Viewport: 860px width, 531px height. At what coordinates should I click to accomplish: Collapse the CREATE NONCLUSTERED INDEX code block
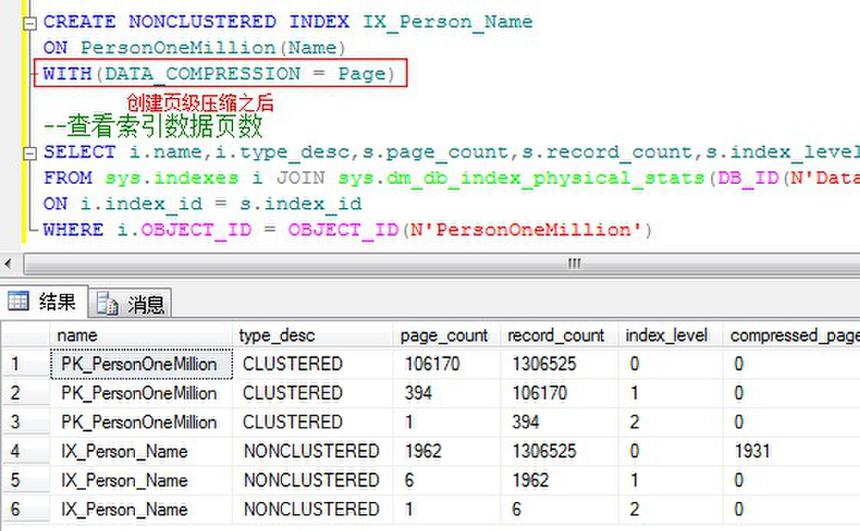(x=30, y=22)
